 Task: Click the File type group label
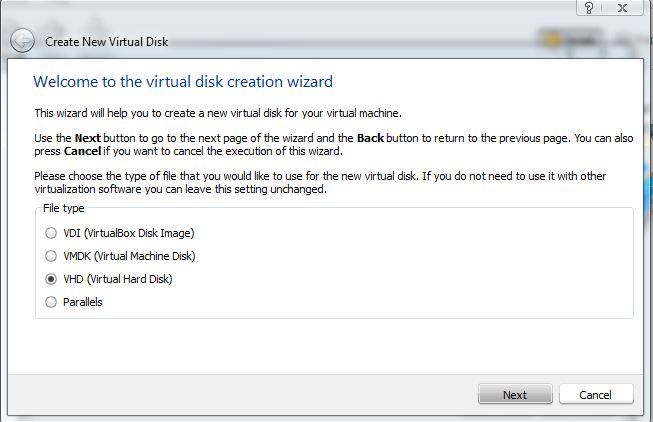pyautogui.click(x=61, y=208)
